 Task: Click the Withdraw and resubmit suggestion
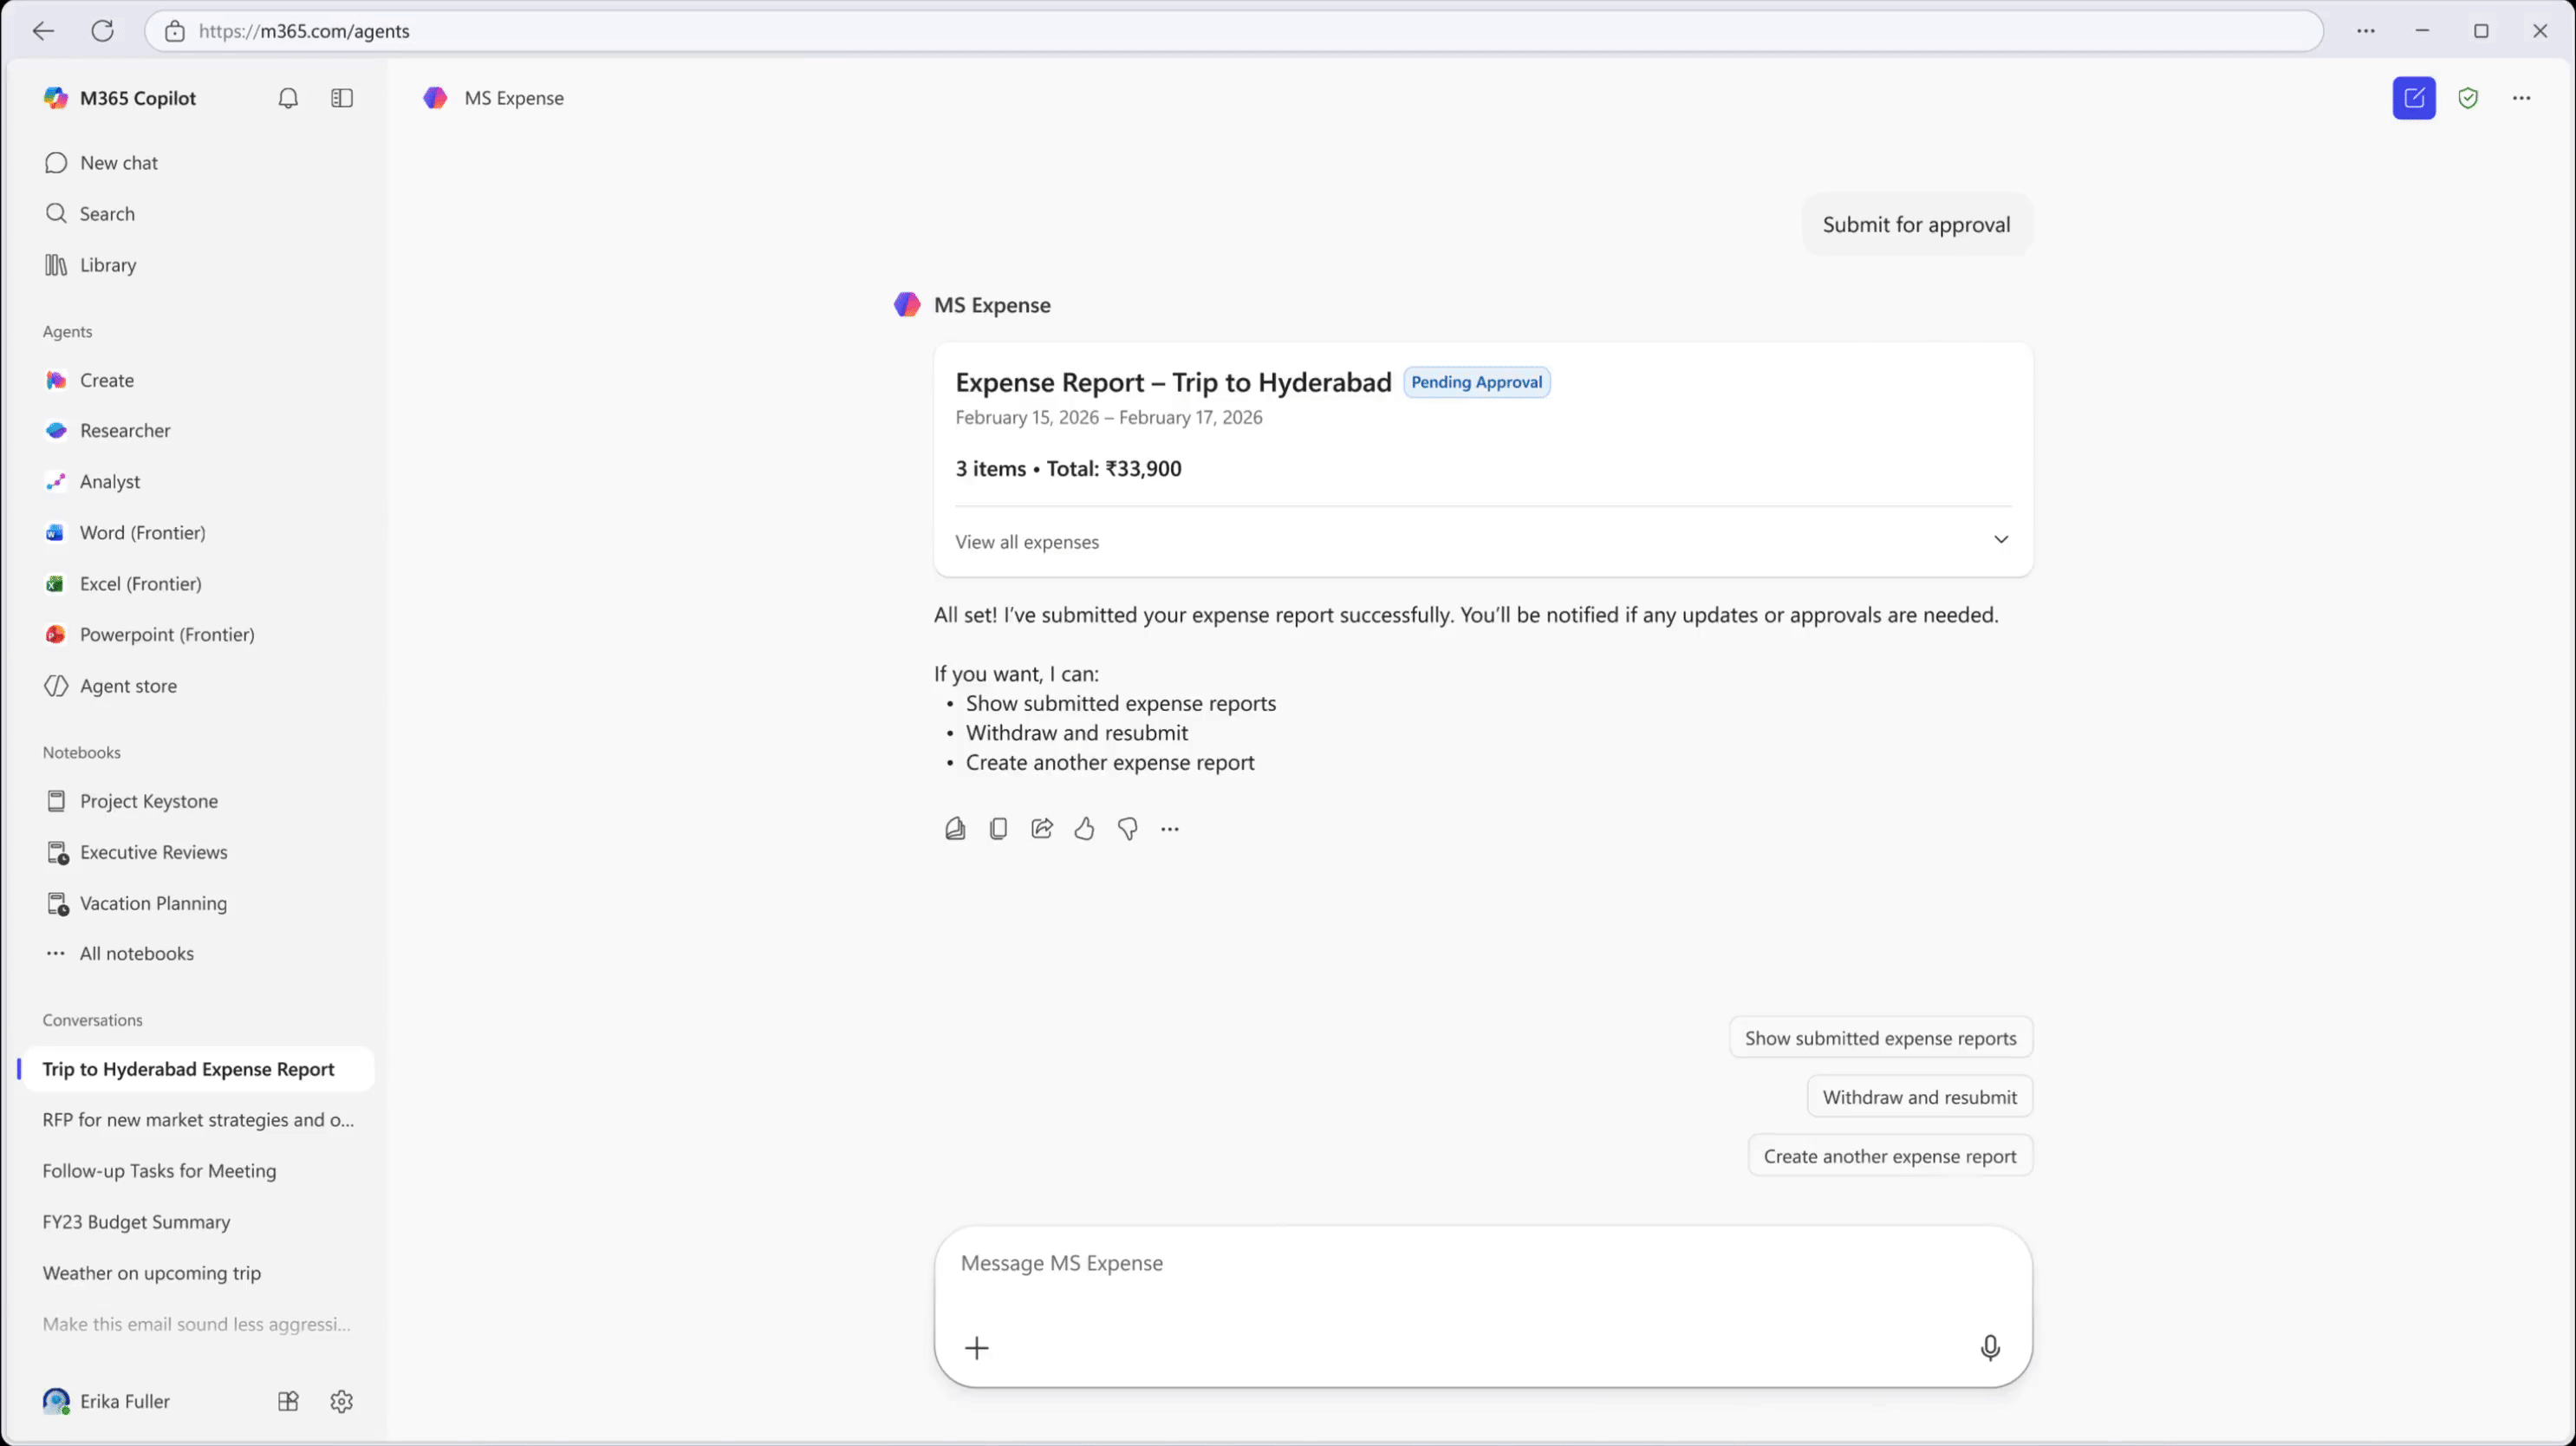(1919, 1096)
